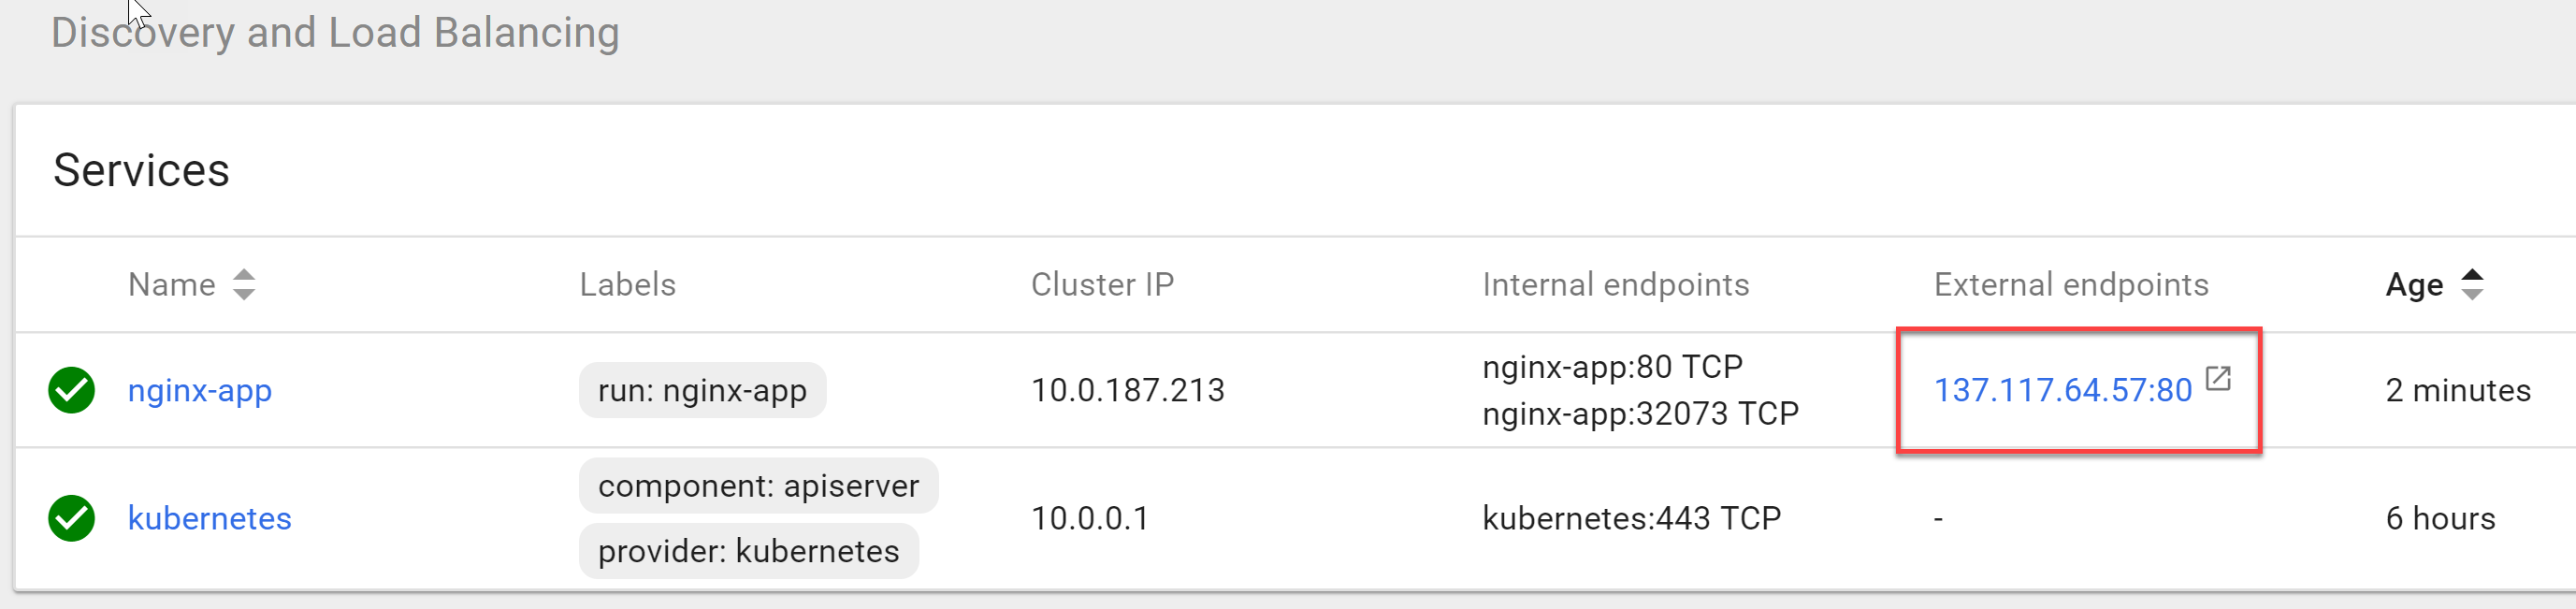Image resolution: width=2576 pixels, height=609 pixels.
Task: Open the nginx-app service link
Action: coord(200,390)
